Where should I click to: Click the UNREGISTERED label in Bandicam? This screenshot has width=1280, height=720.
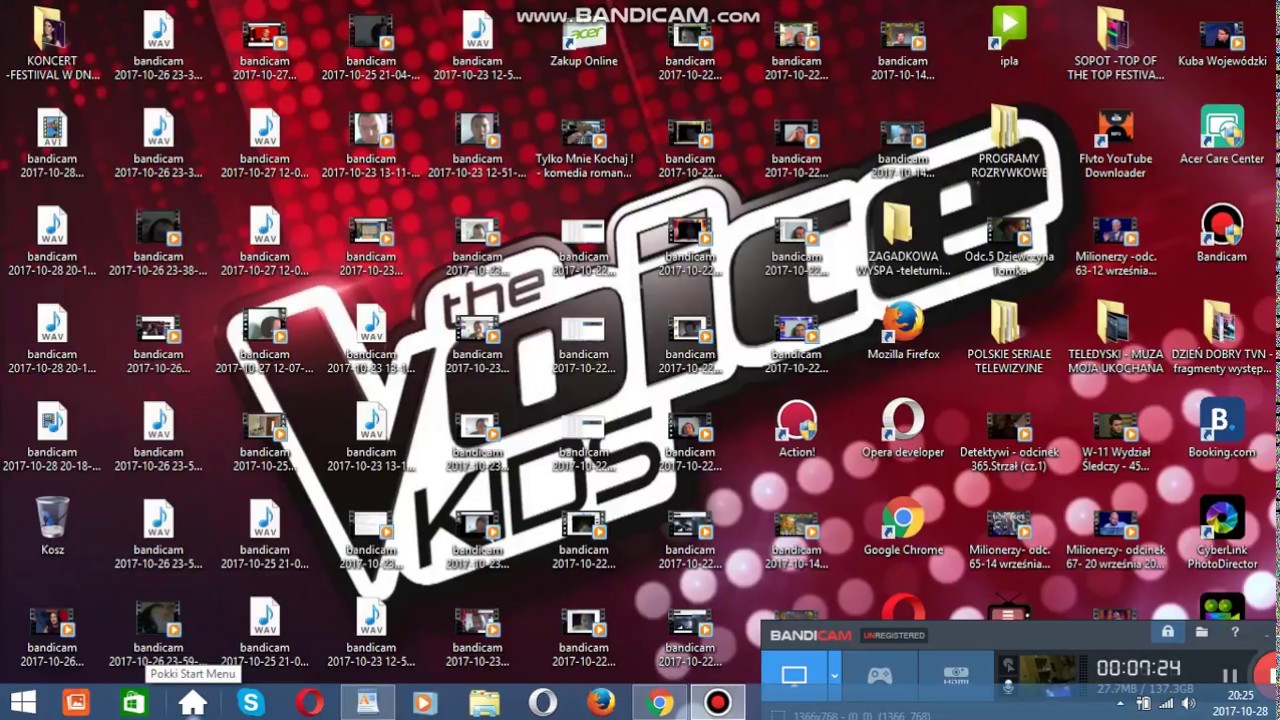point(894,635)
